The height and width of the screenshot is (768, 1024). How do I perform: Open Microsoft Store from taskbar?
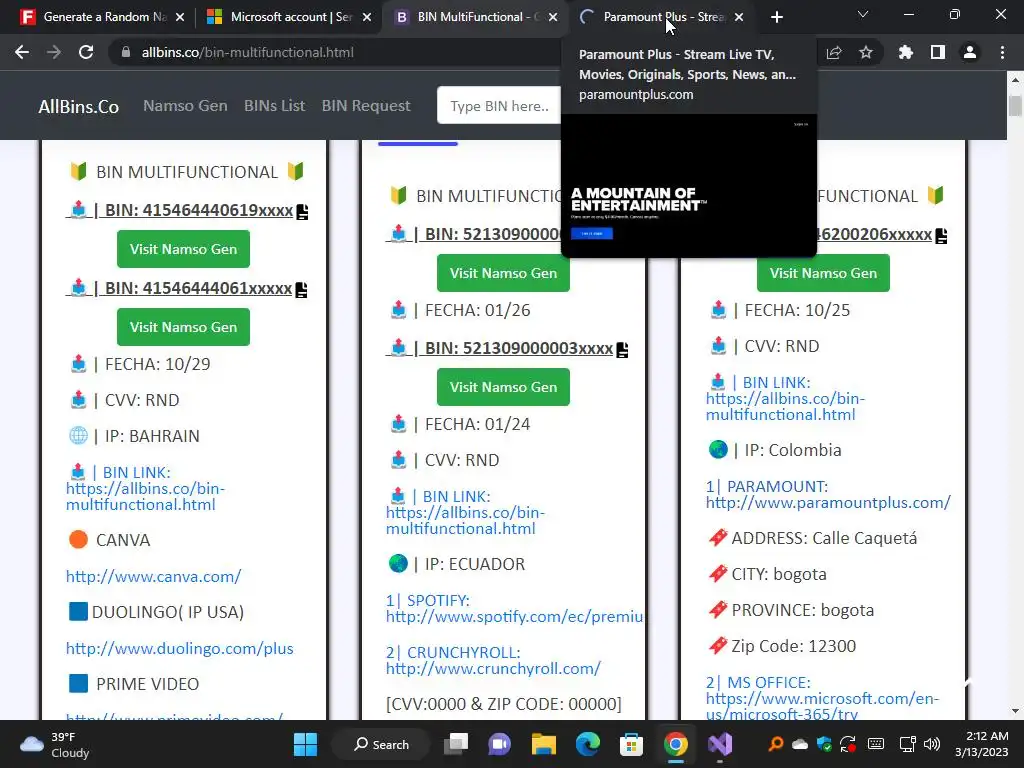point(632,744)
